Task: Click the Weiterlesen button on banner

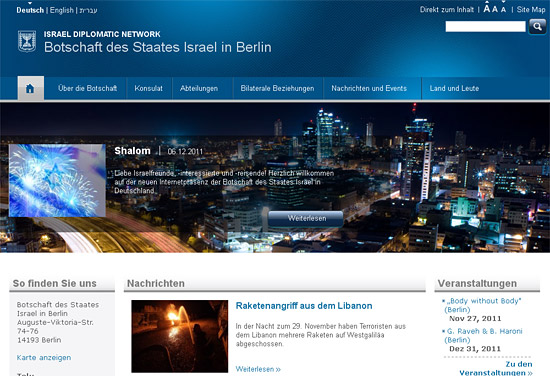Action: tap(306, 219)
